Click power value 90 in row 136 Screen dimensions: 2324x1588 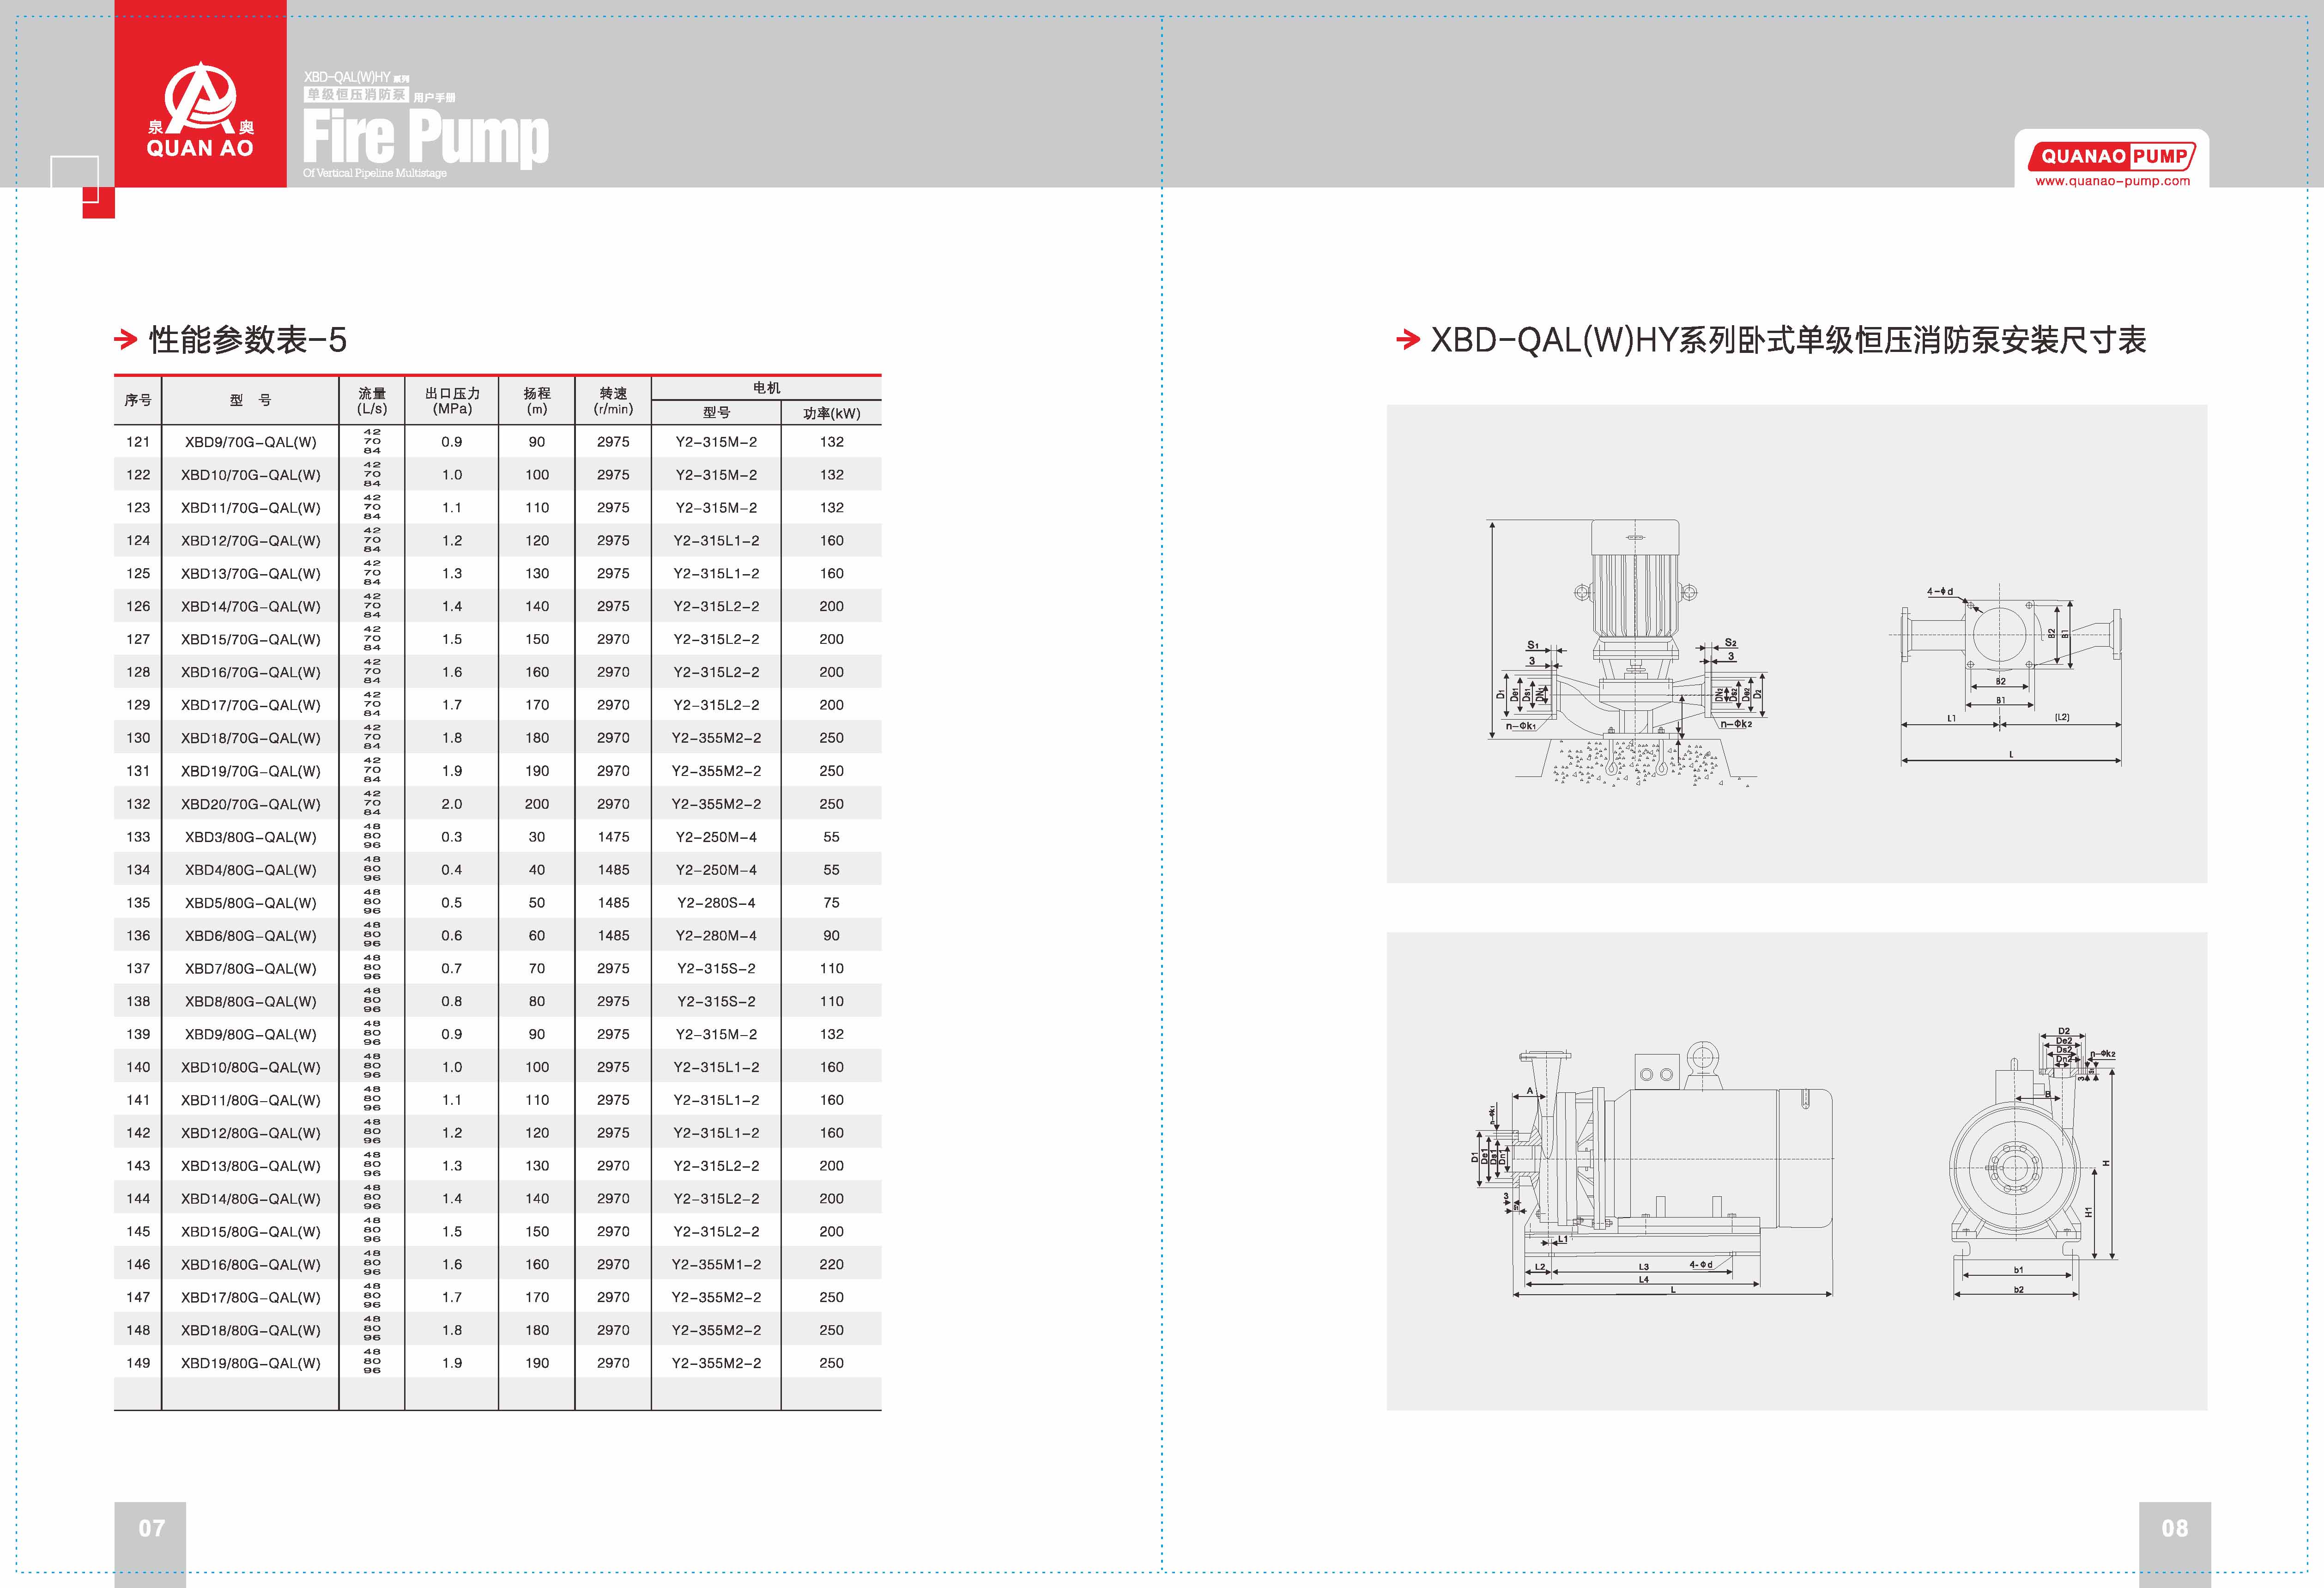[x=831, y=936]
